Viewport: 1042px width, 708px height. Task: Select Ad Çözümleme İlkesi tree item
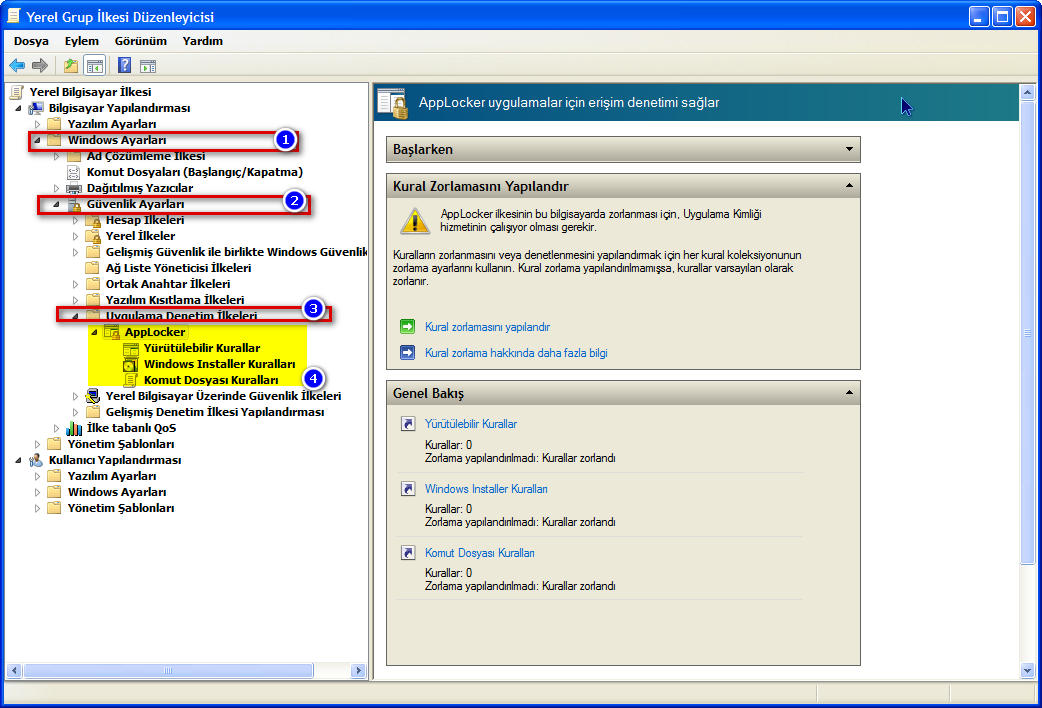(x=146, y=156)
